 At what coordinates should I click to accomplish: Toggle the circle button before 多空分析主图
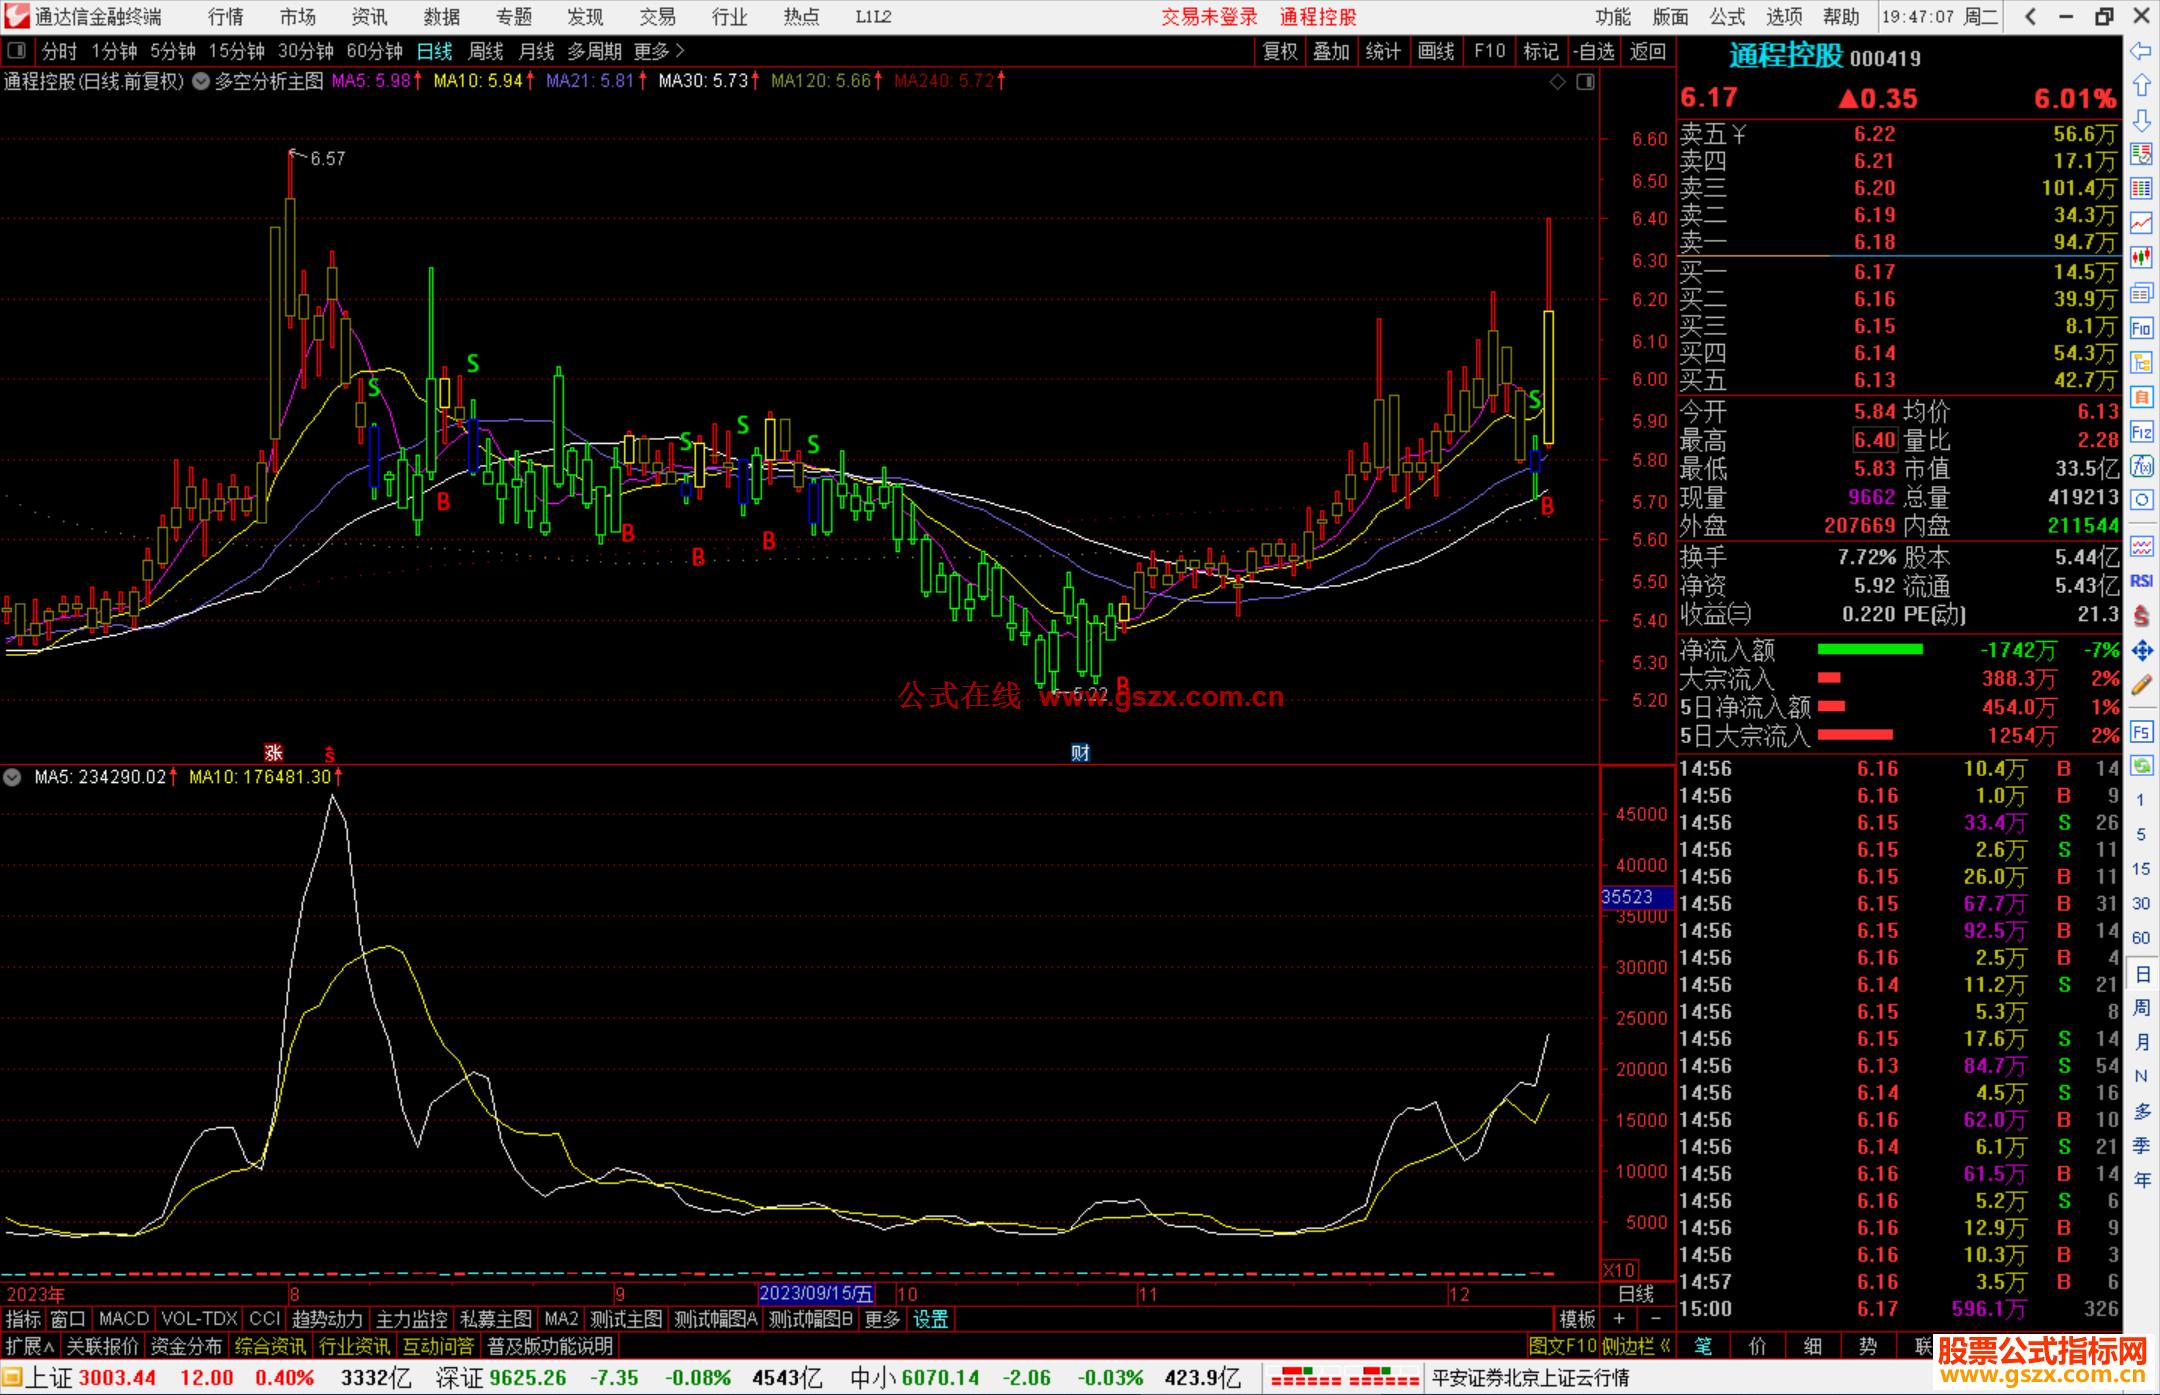pyautogui.click(x=201, y=82)
